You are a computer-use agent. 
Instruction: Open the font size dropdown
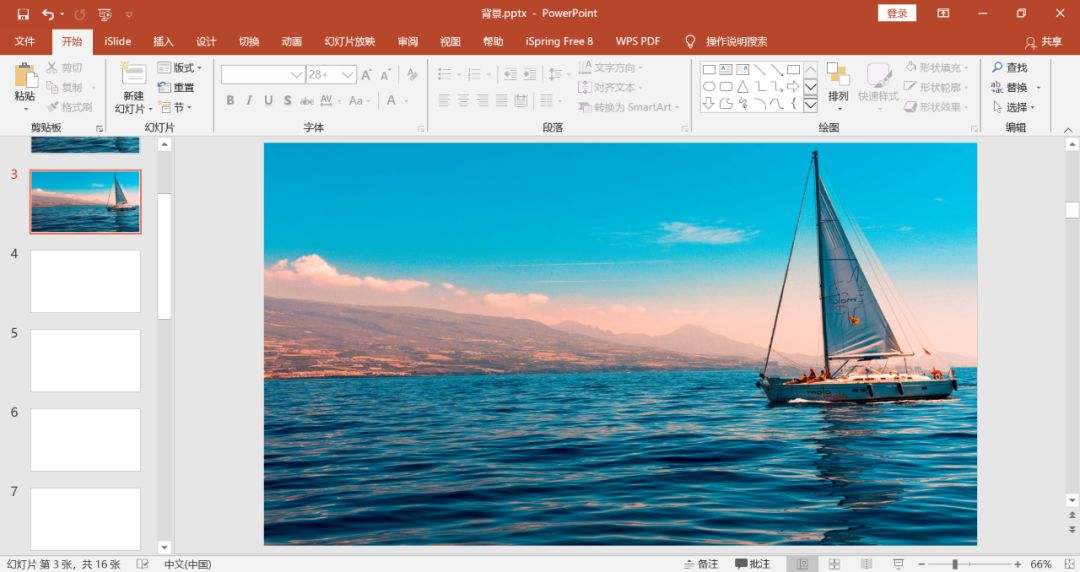click(x=348, y=75)
